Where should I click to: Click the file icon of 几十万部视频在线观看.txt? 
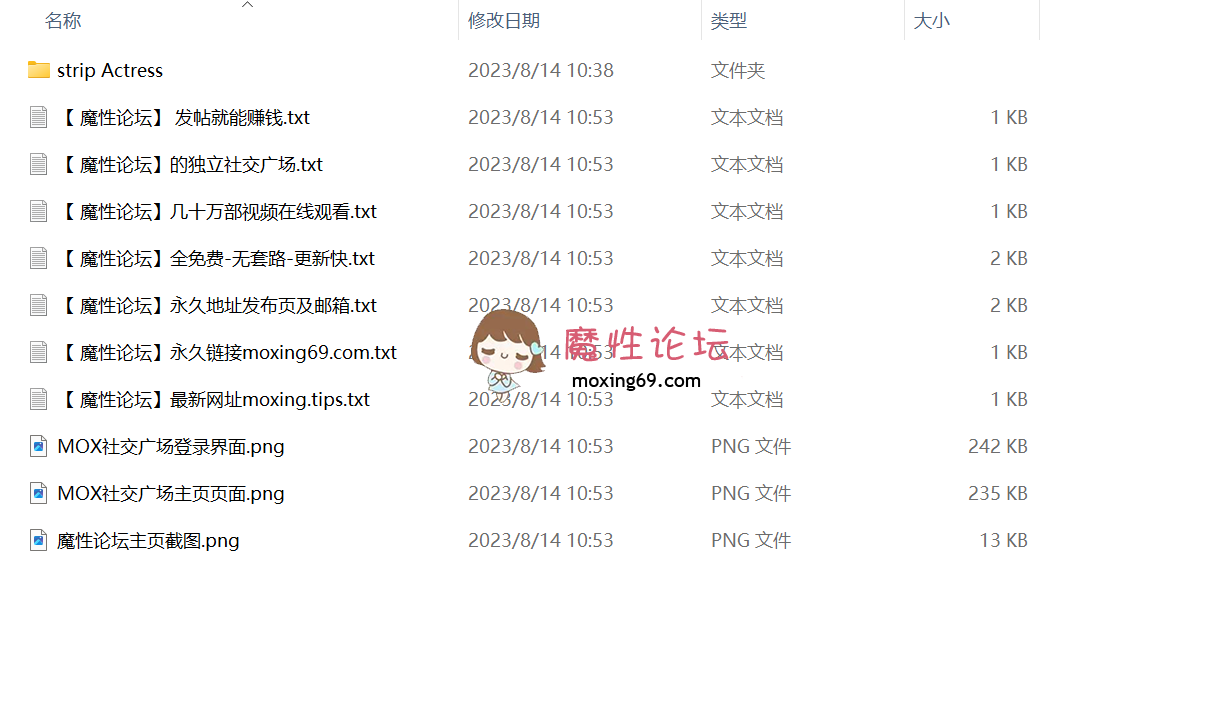(39, 211)
